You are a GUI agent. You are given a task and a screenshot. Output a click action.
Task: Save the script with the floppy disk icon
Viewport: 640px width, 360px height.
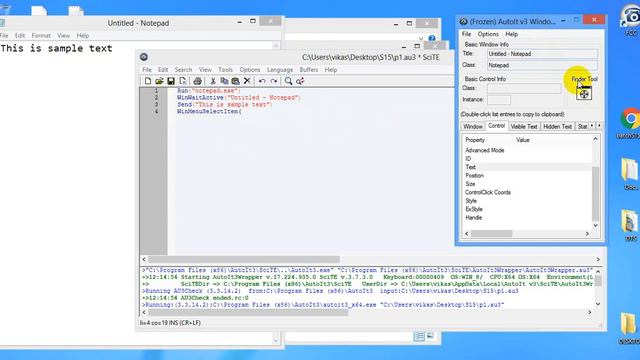click(x=171, y=81)
